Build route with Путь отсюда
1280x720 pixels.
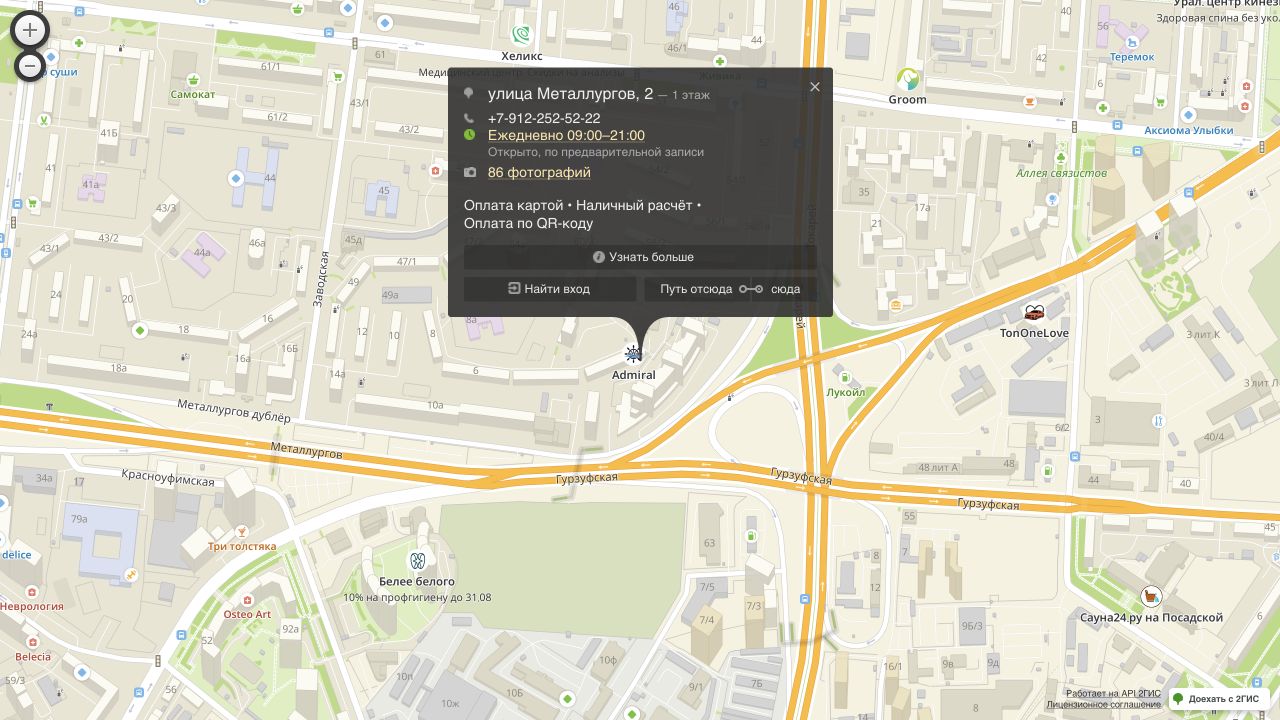point(696,289)
